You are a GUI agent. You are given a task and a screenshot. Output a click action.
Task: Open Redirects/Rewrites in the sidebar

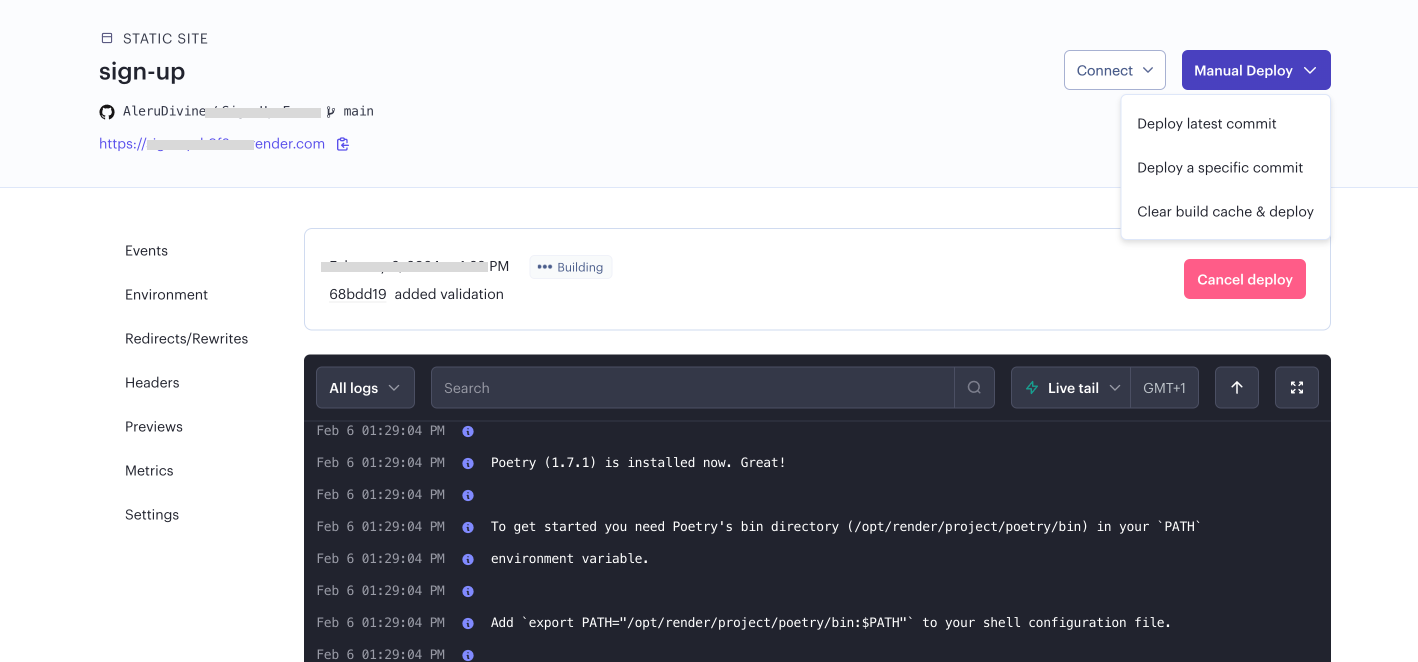[x=186, y=339]
